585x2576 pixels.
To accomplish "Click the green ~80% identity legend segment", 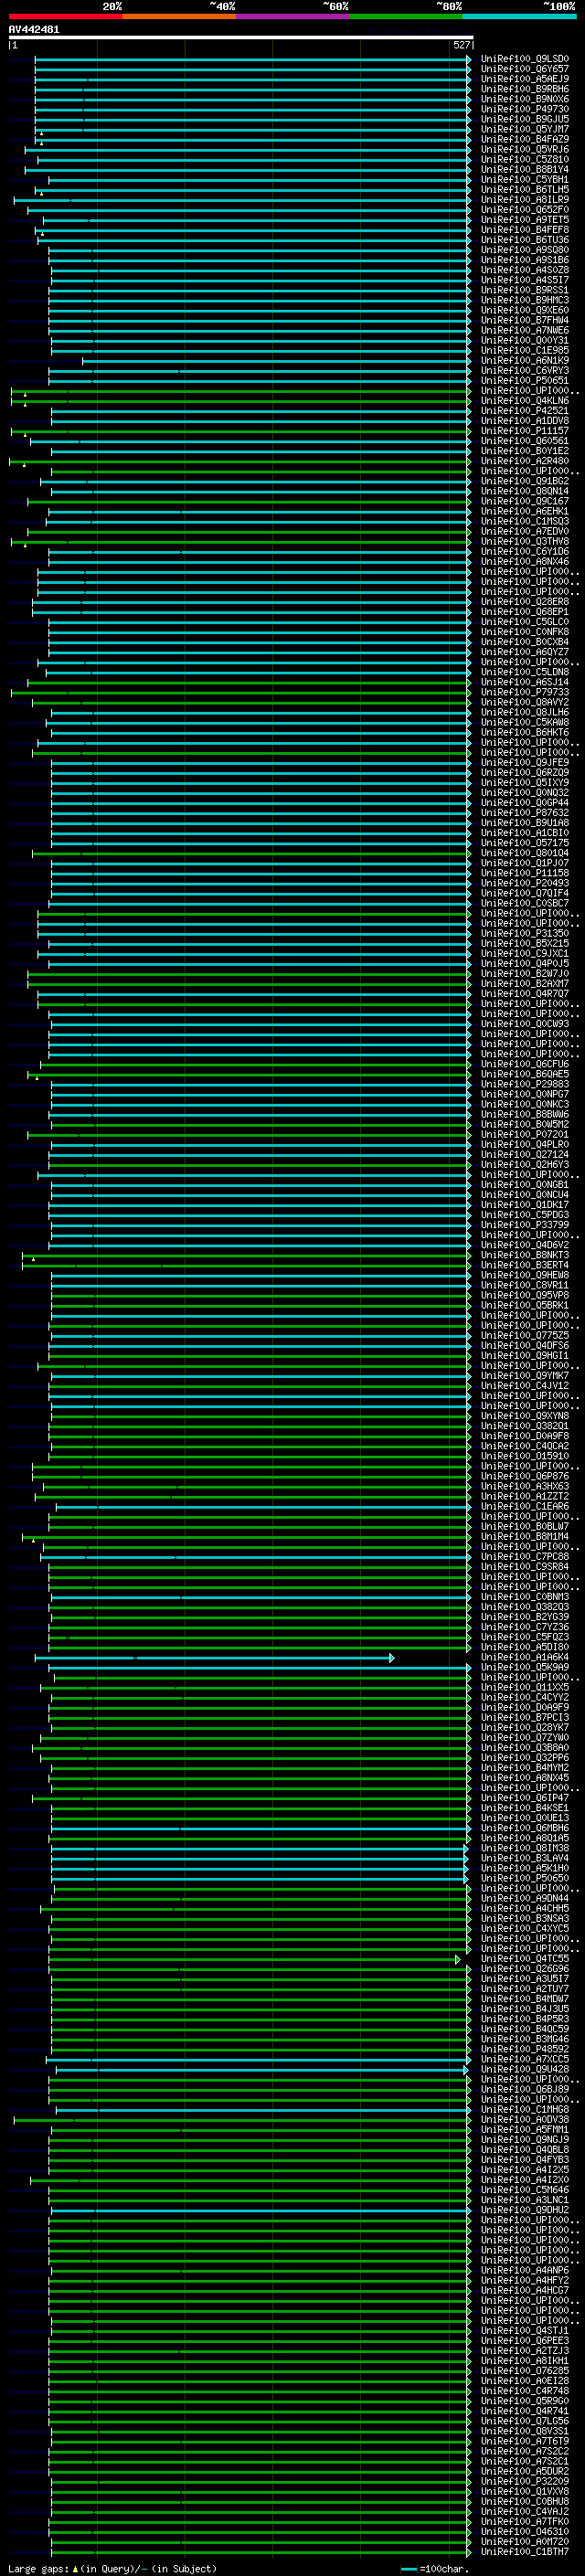I will click(406, 16).
